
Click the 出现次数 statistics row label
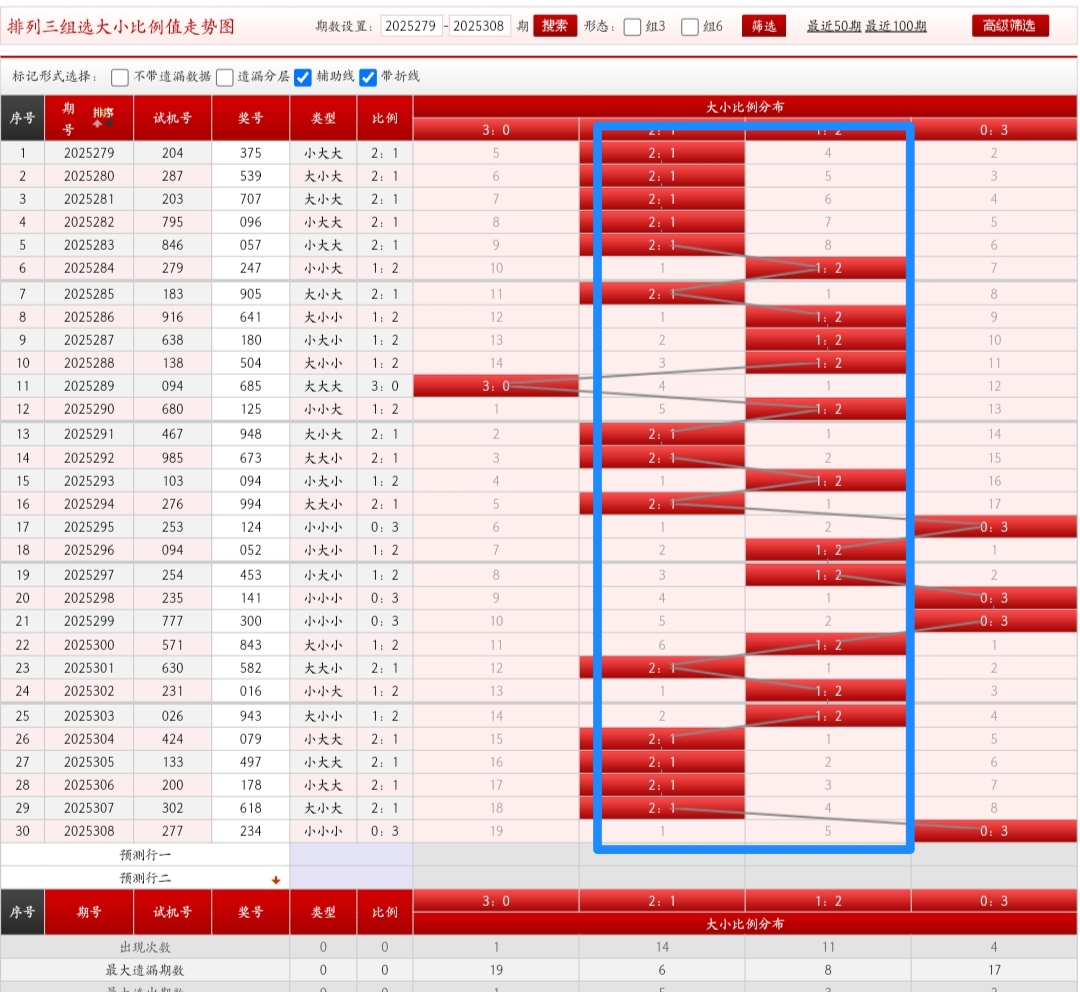145,947
